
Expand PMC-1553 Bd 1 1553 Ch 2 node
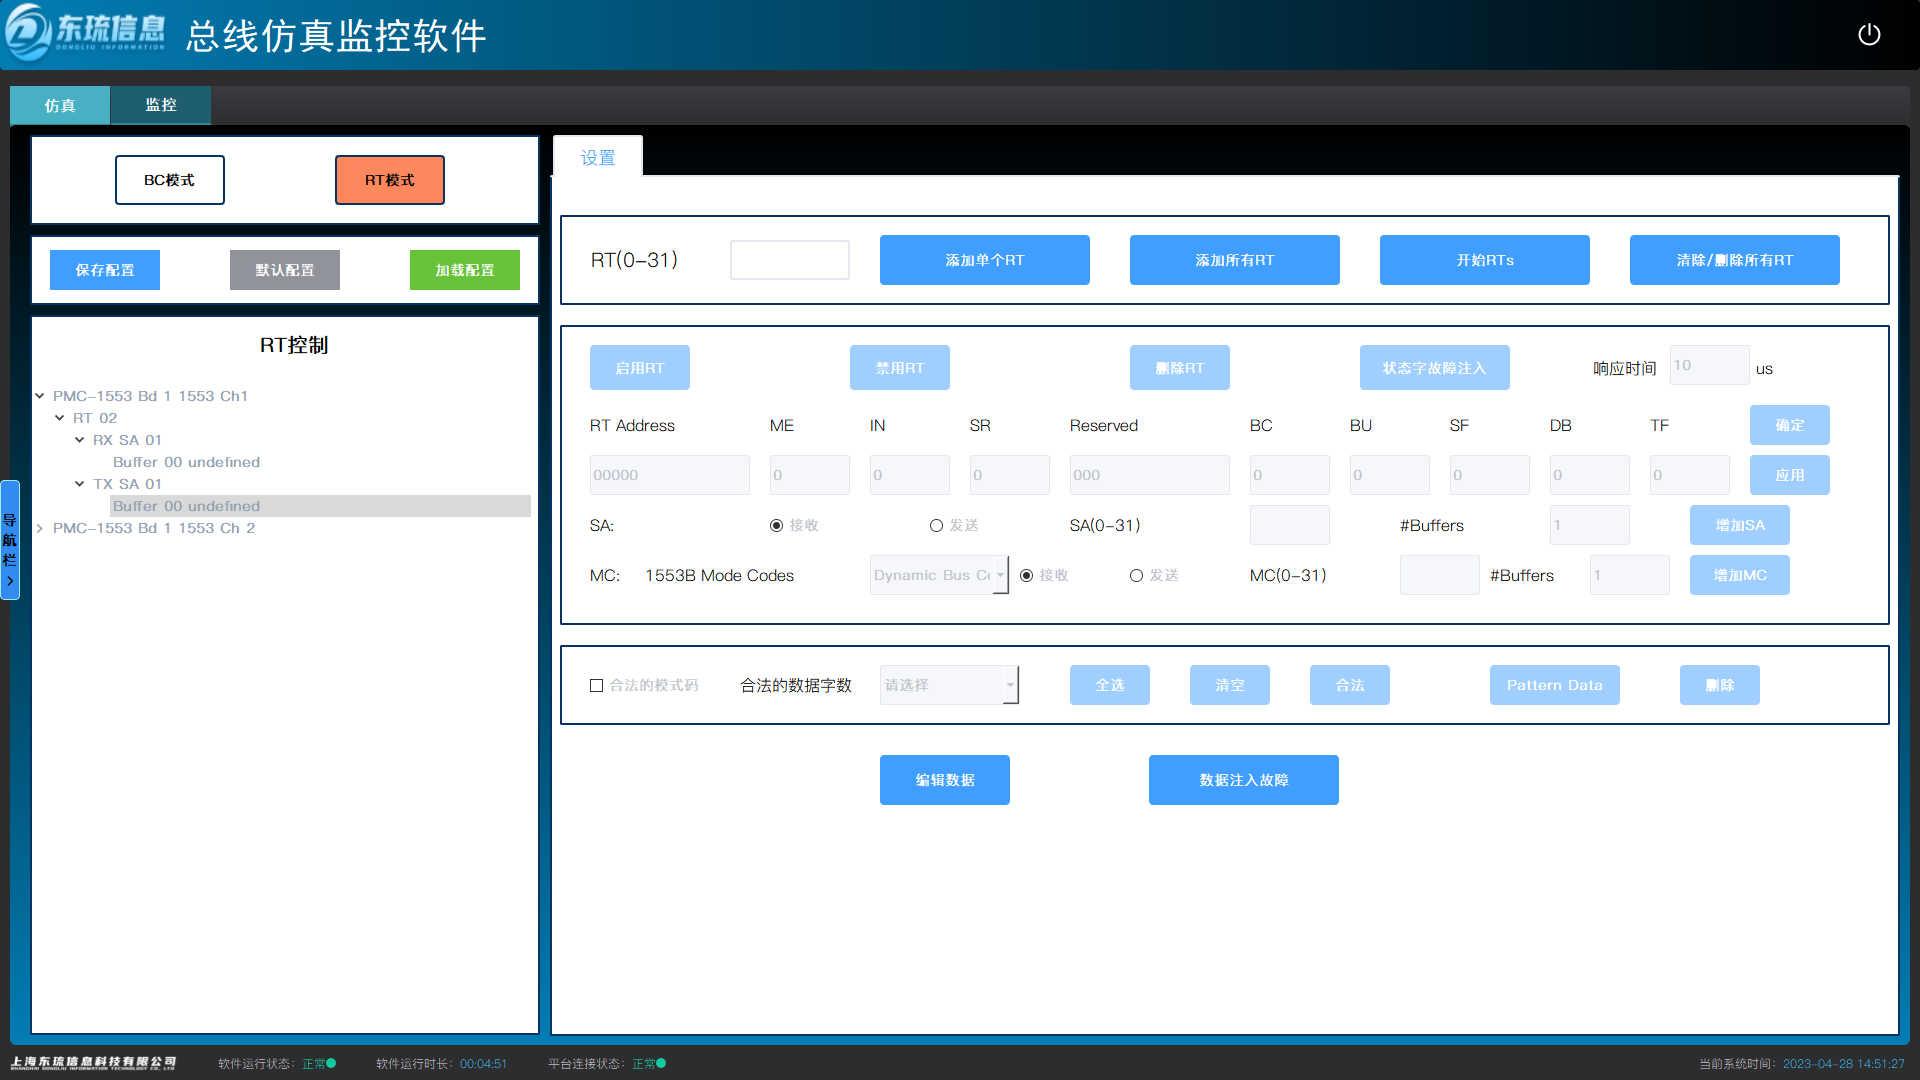pos(40,528)
